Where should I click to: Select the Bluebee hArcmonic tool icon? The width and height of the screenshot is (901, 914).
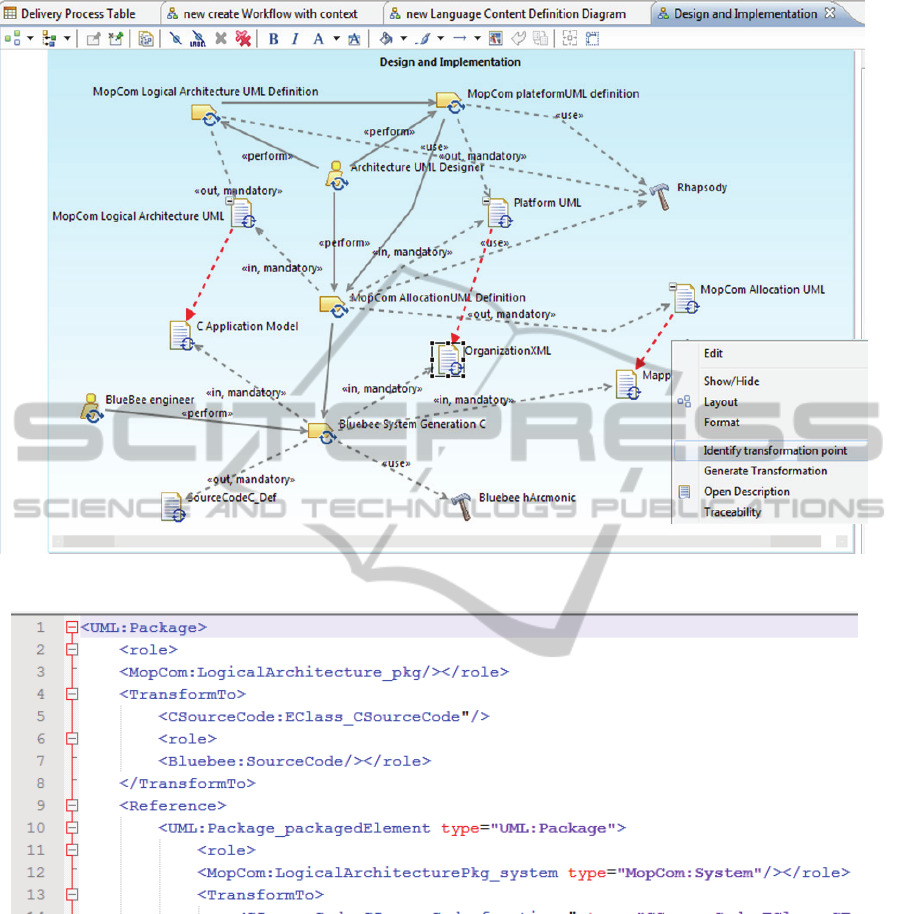461,506
